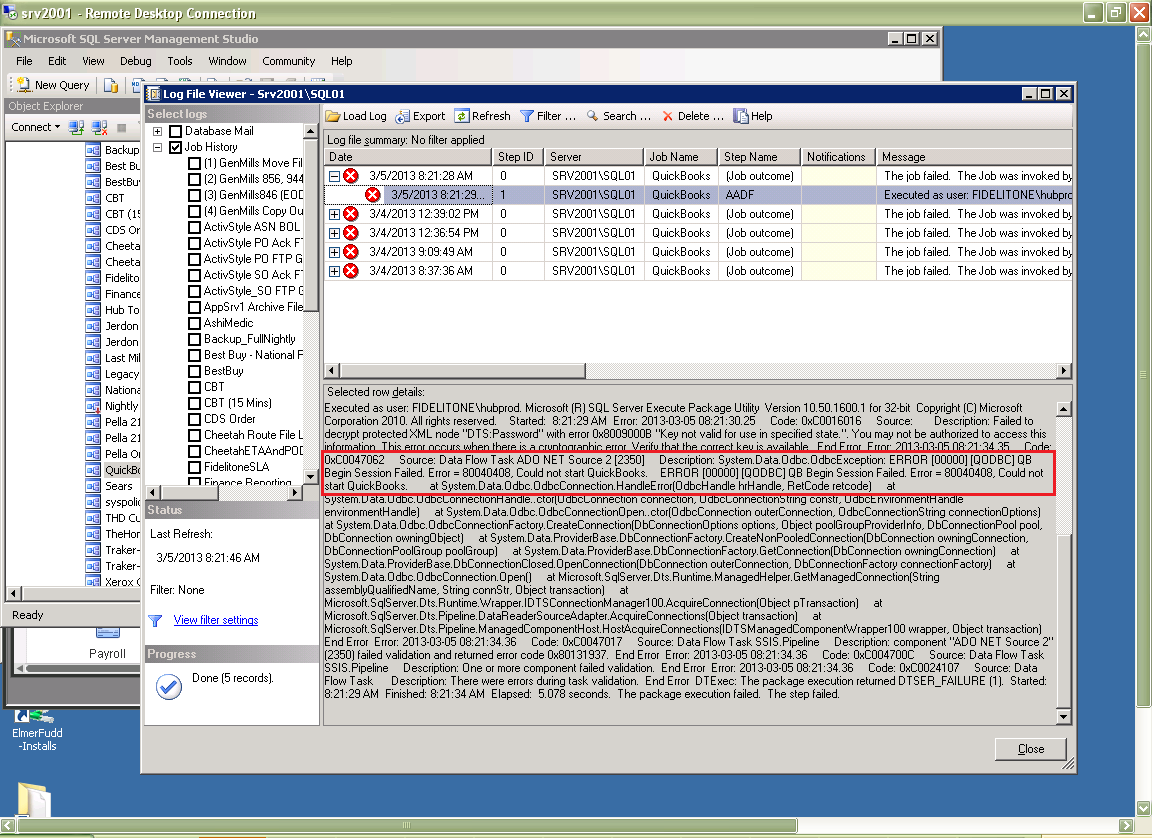
Task: Click the error icon on the 8:37:36 AM row
Action: coord(351,271)
